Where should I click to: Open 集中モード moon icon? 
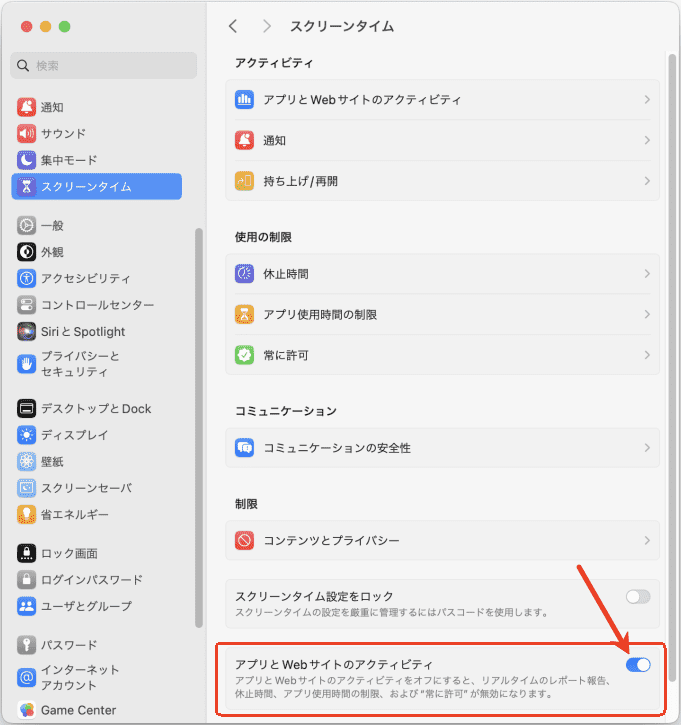click(26, 160)
